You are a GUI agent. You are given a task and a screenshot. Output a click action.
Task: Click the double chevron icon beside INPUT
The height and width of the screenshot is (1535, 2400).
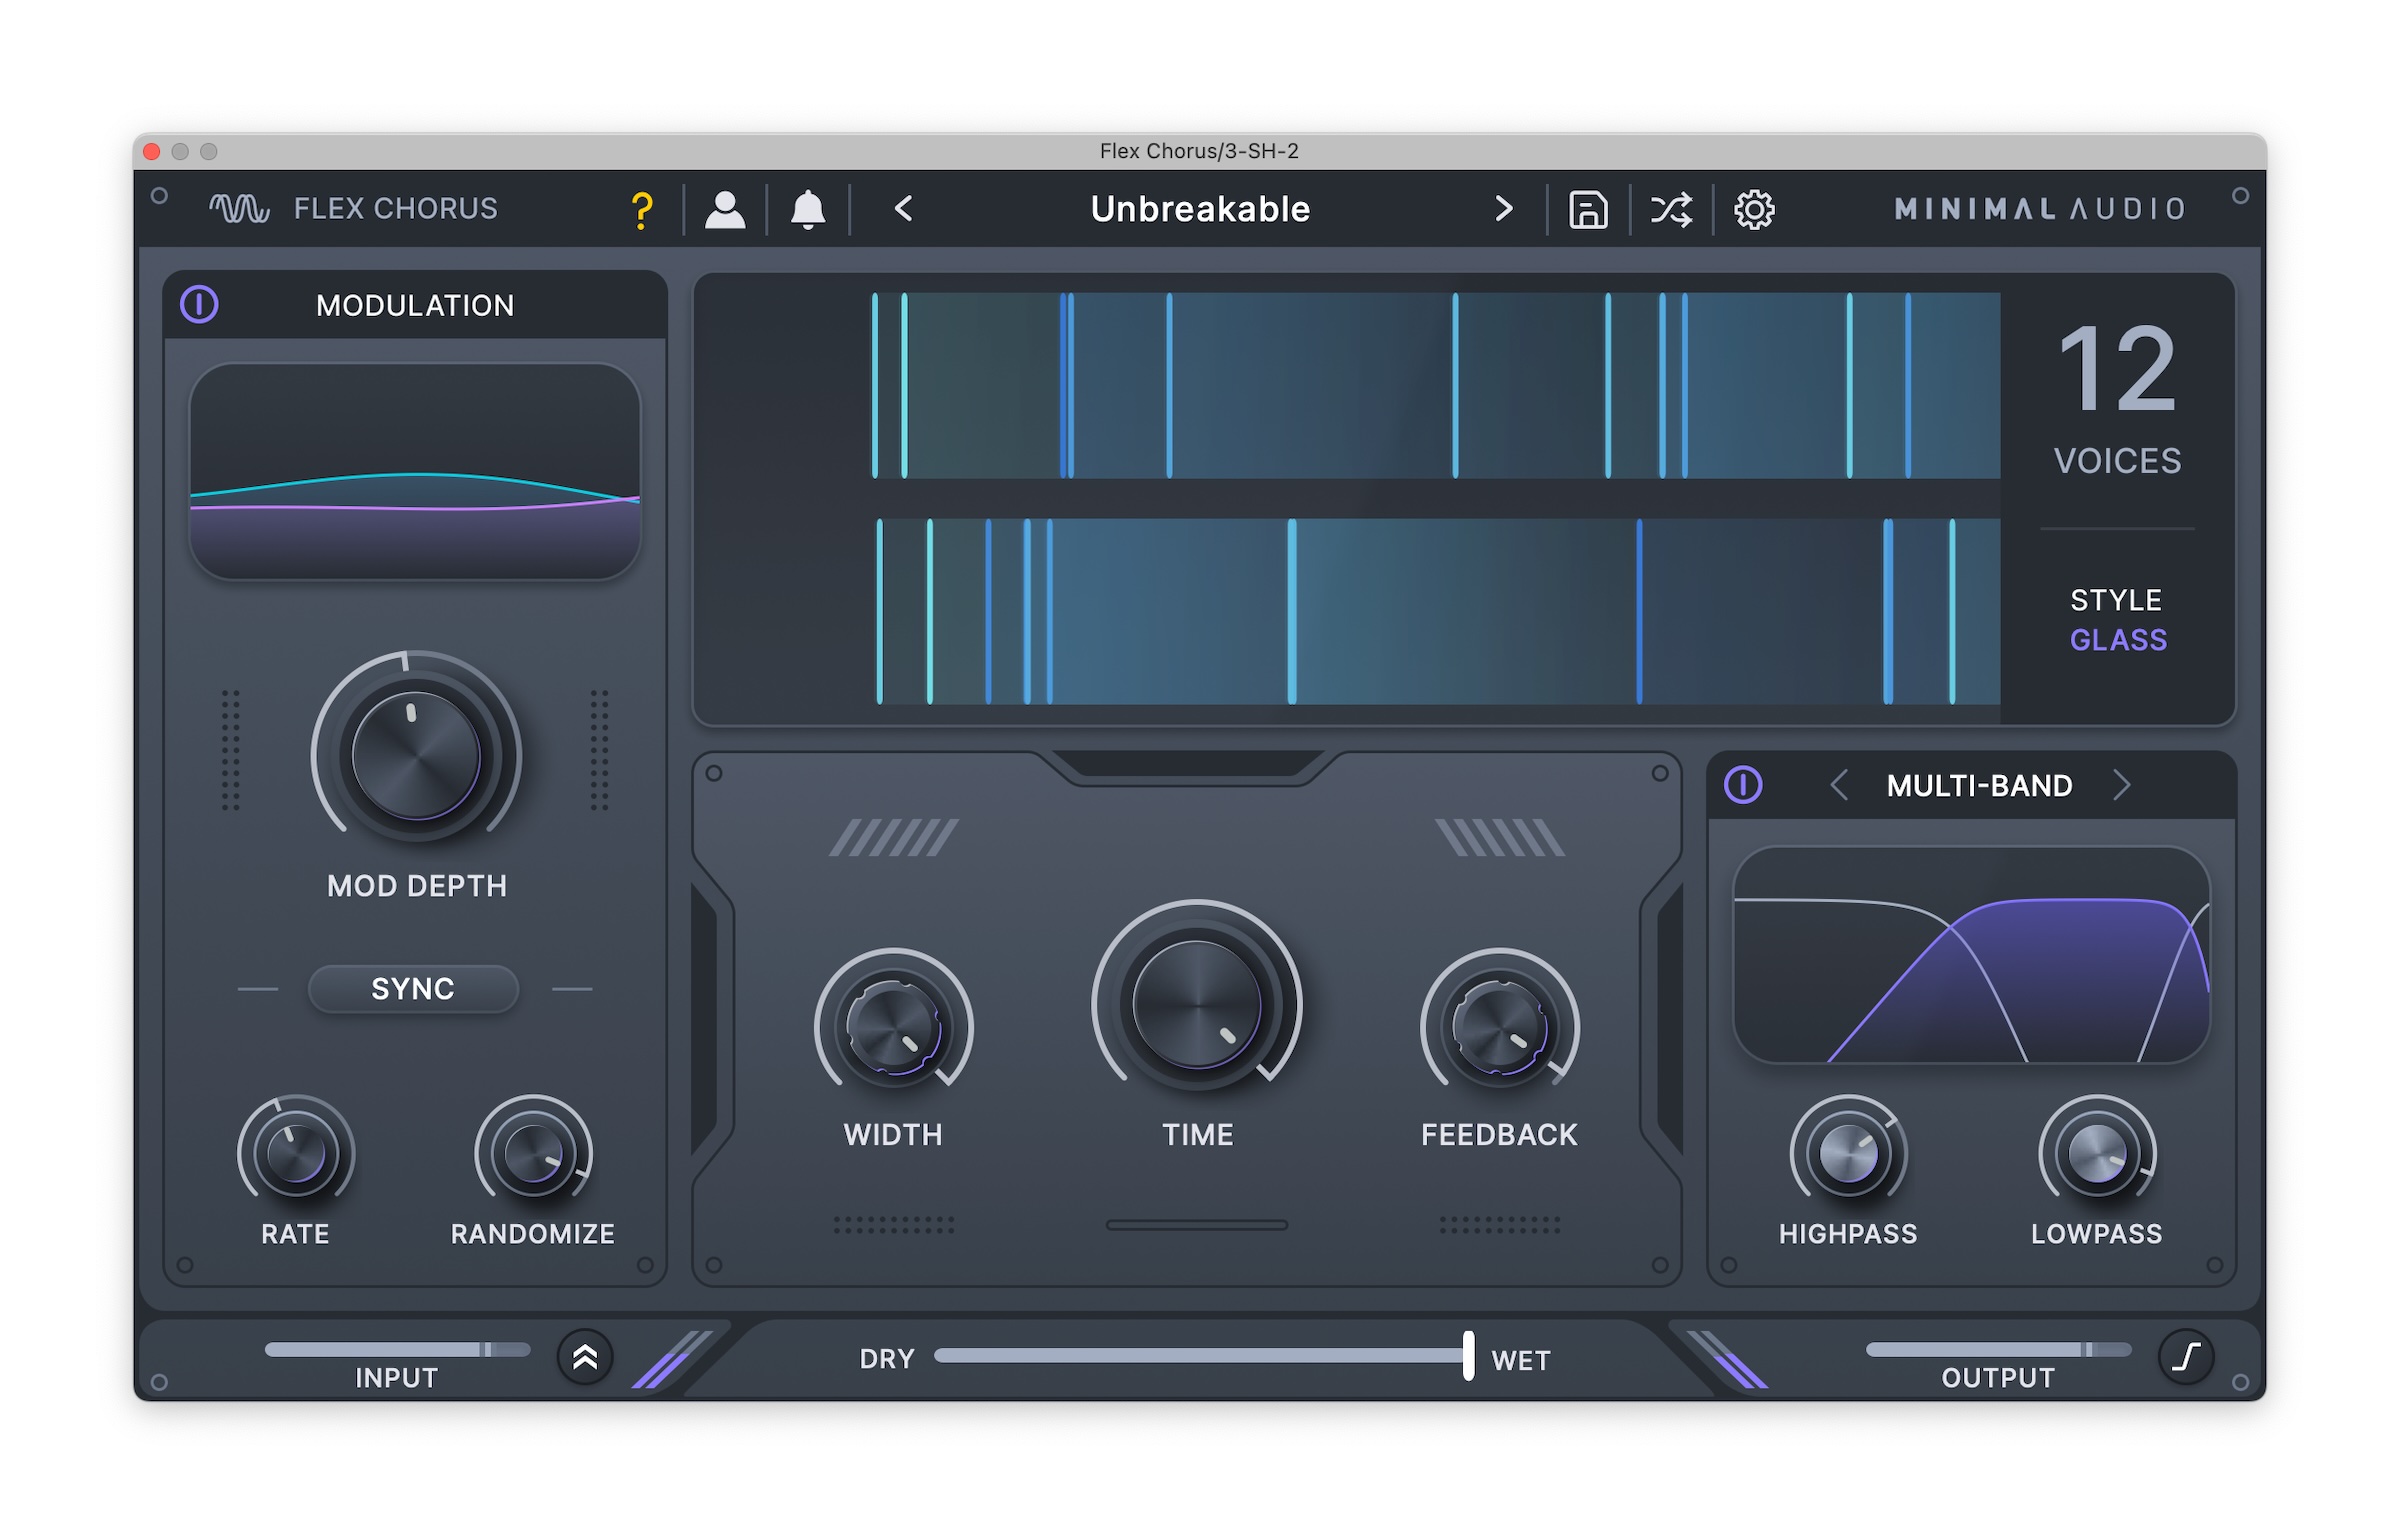[585, 1357]
